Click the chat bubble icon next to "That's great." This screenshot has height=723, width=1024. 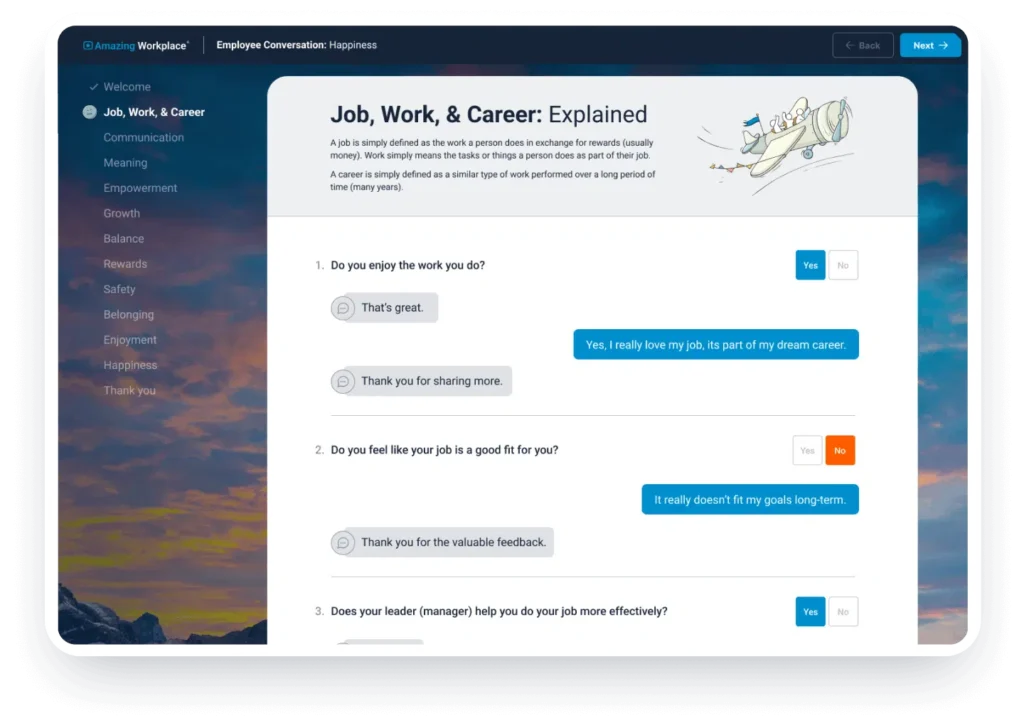343,308
